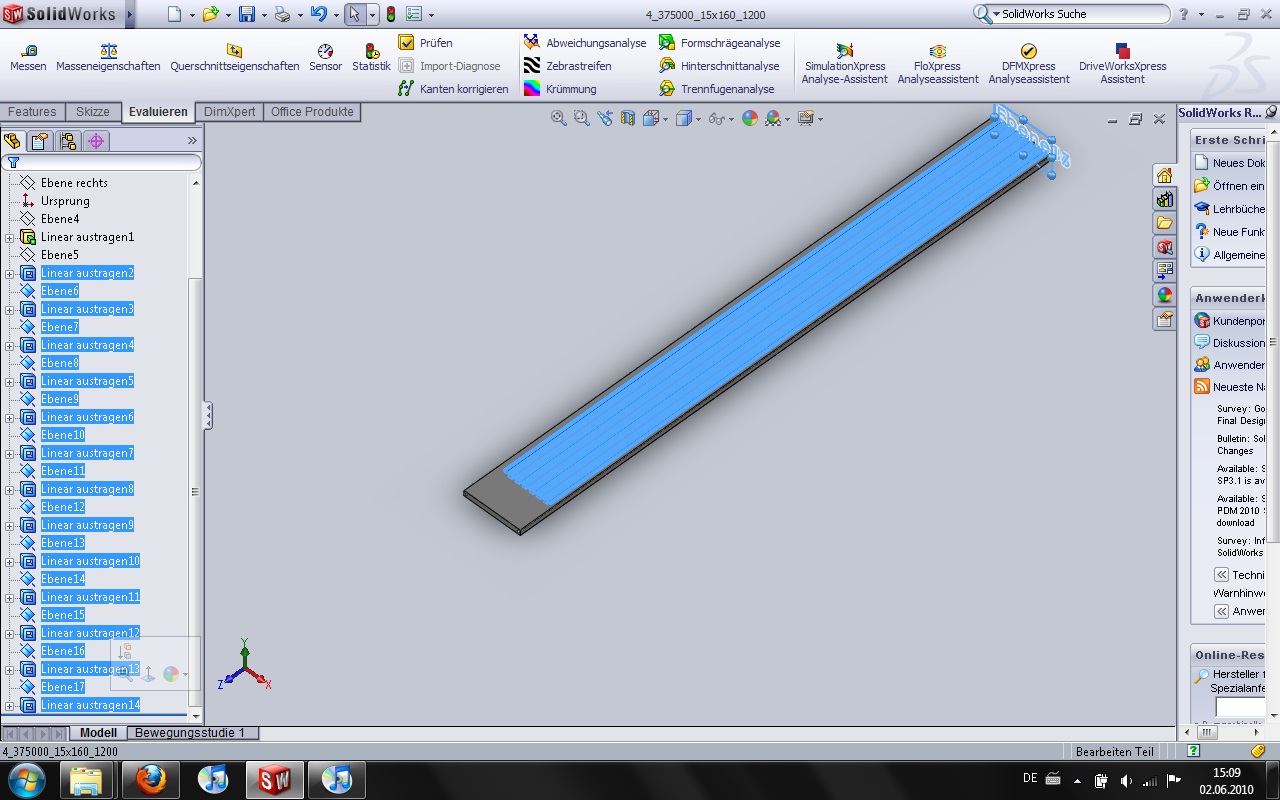Open Windows Explorer from the taskbar
Viewport: 1280px width, 800px height.
pos(88,779)
